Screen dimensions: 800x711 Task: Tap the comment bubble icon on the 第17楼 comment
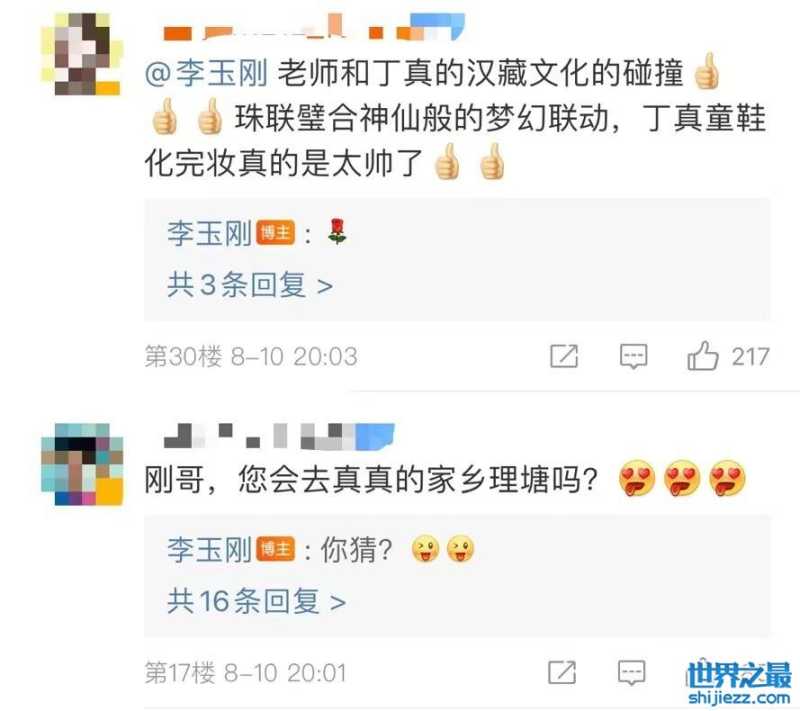click(x=632, y=673)
